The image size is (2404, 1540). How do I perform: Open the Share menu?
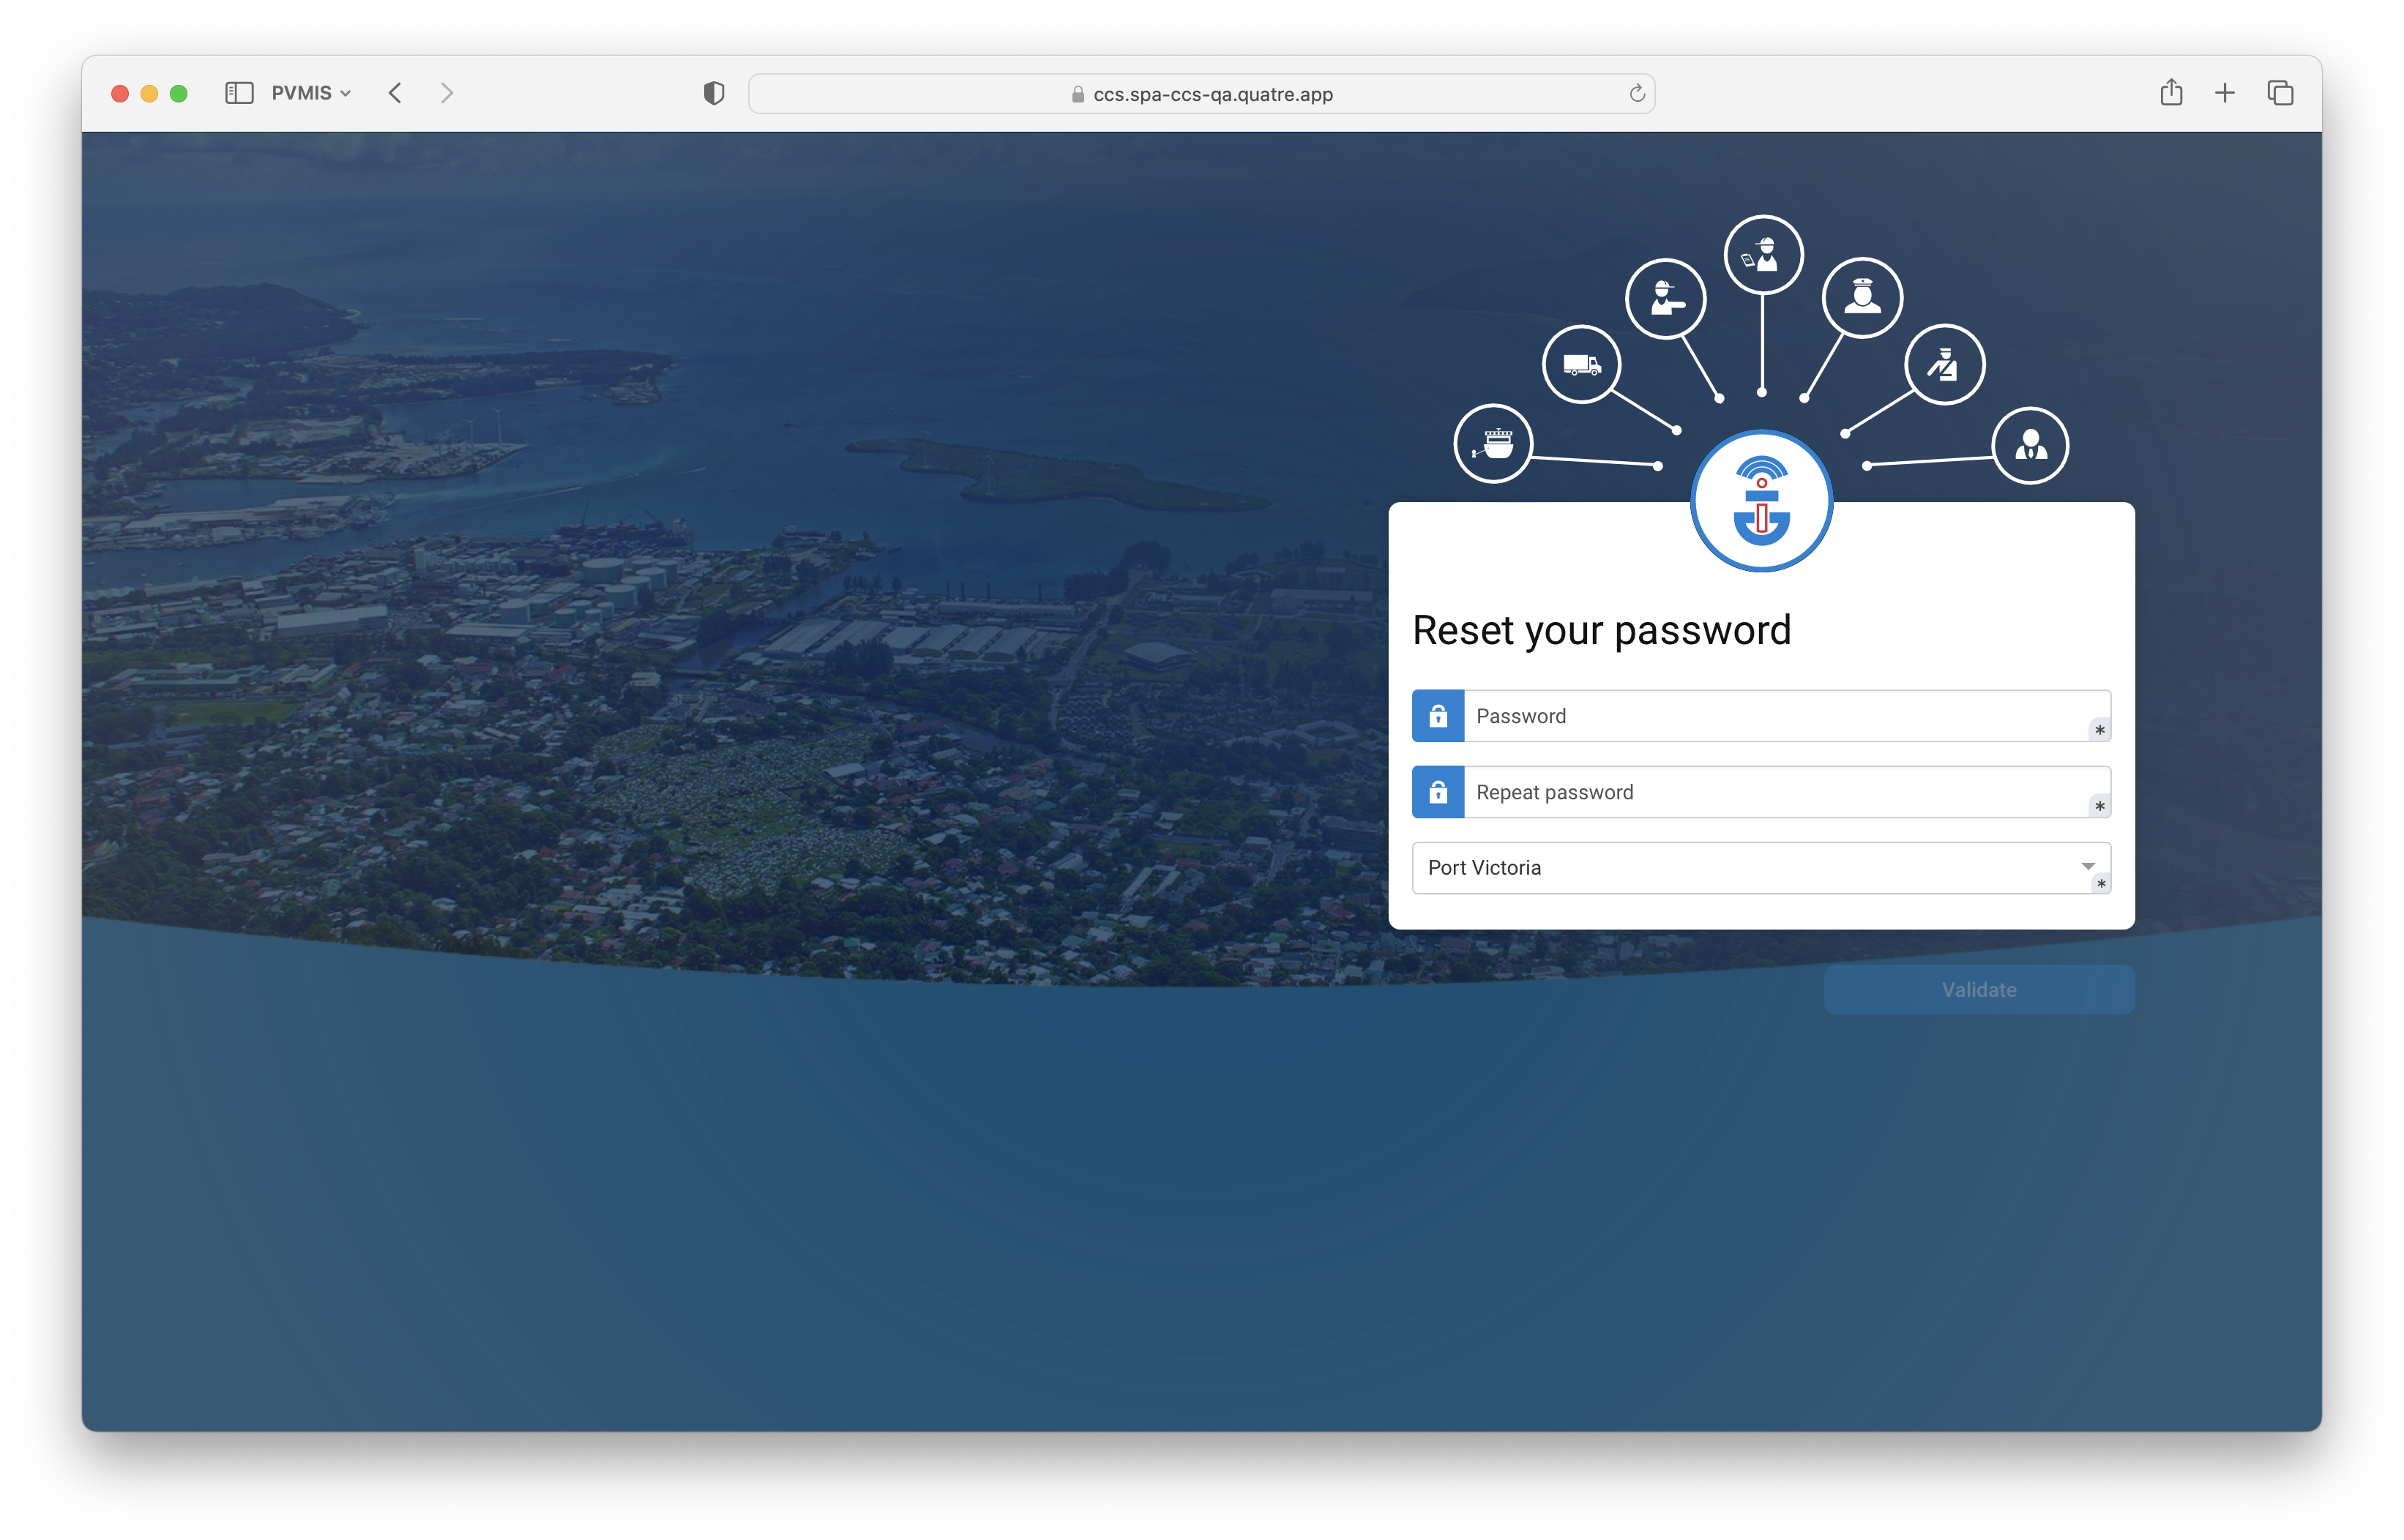[2170, 93]
